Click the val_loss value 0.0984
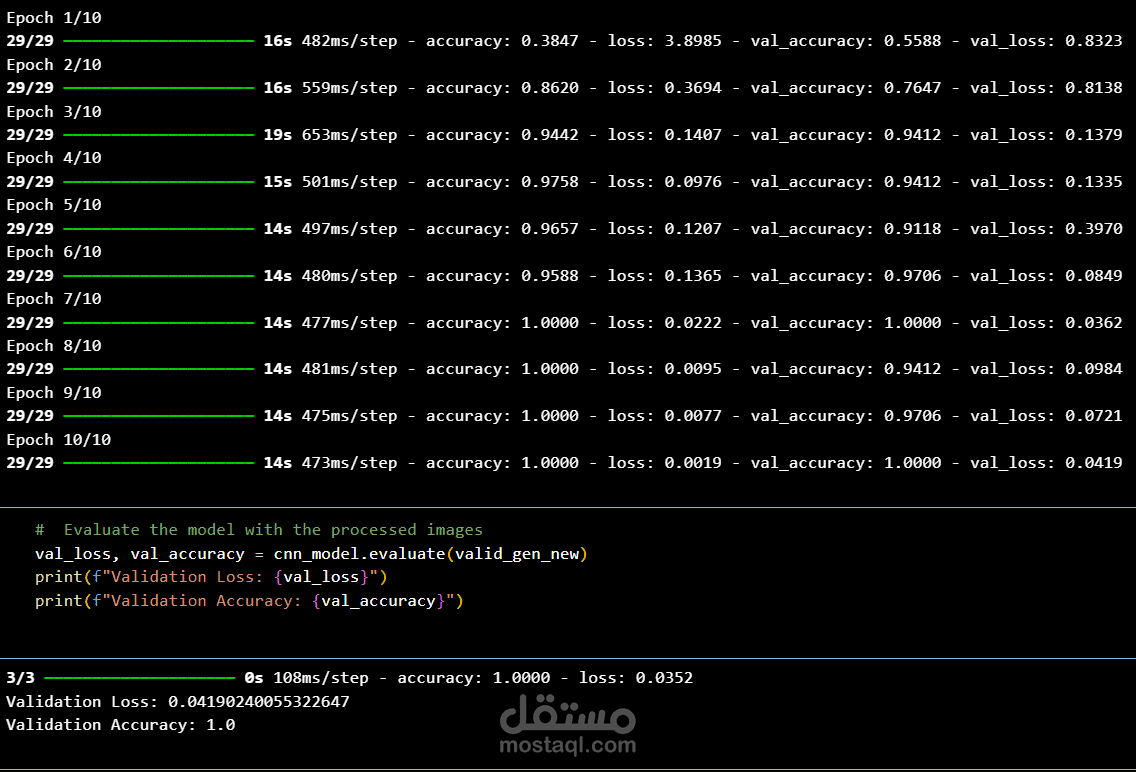This screenshot has height=772, width=1136. pos(1094,369)
